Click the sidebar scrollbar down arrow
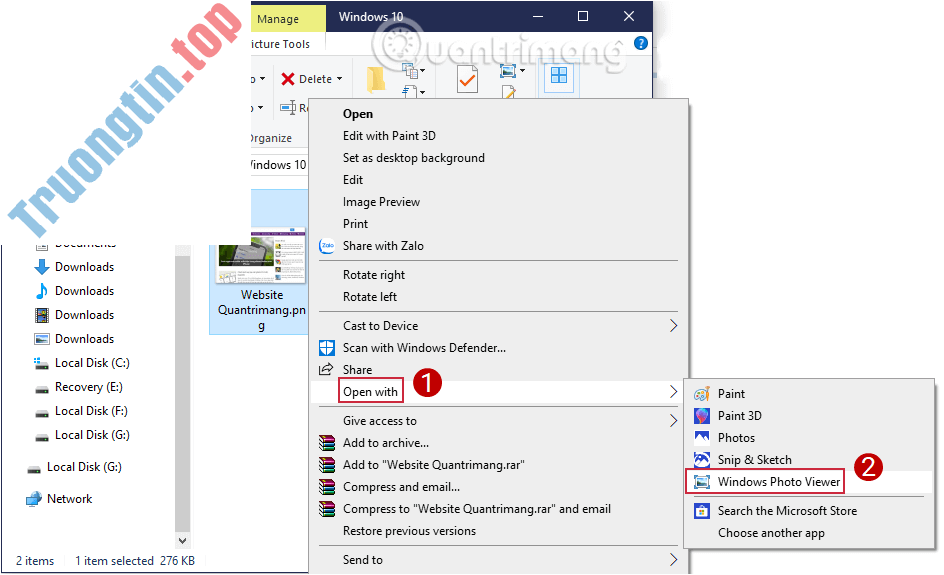Viewport: 944px width, 575px height. (x=182, y=541)
